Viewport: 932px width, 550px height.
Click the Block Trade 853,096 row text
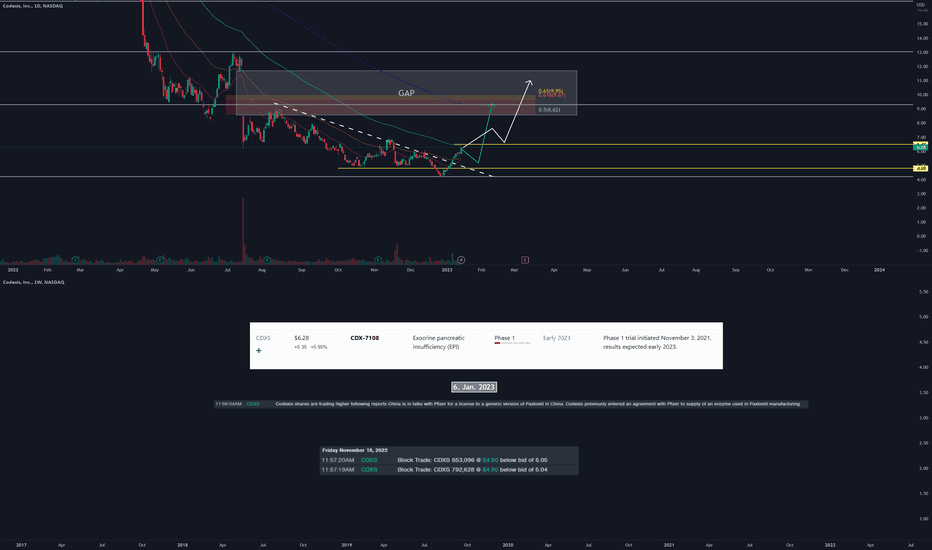coord(473,460)
